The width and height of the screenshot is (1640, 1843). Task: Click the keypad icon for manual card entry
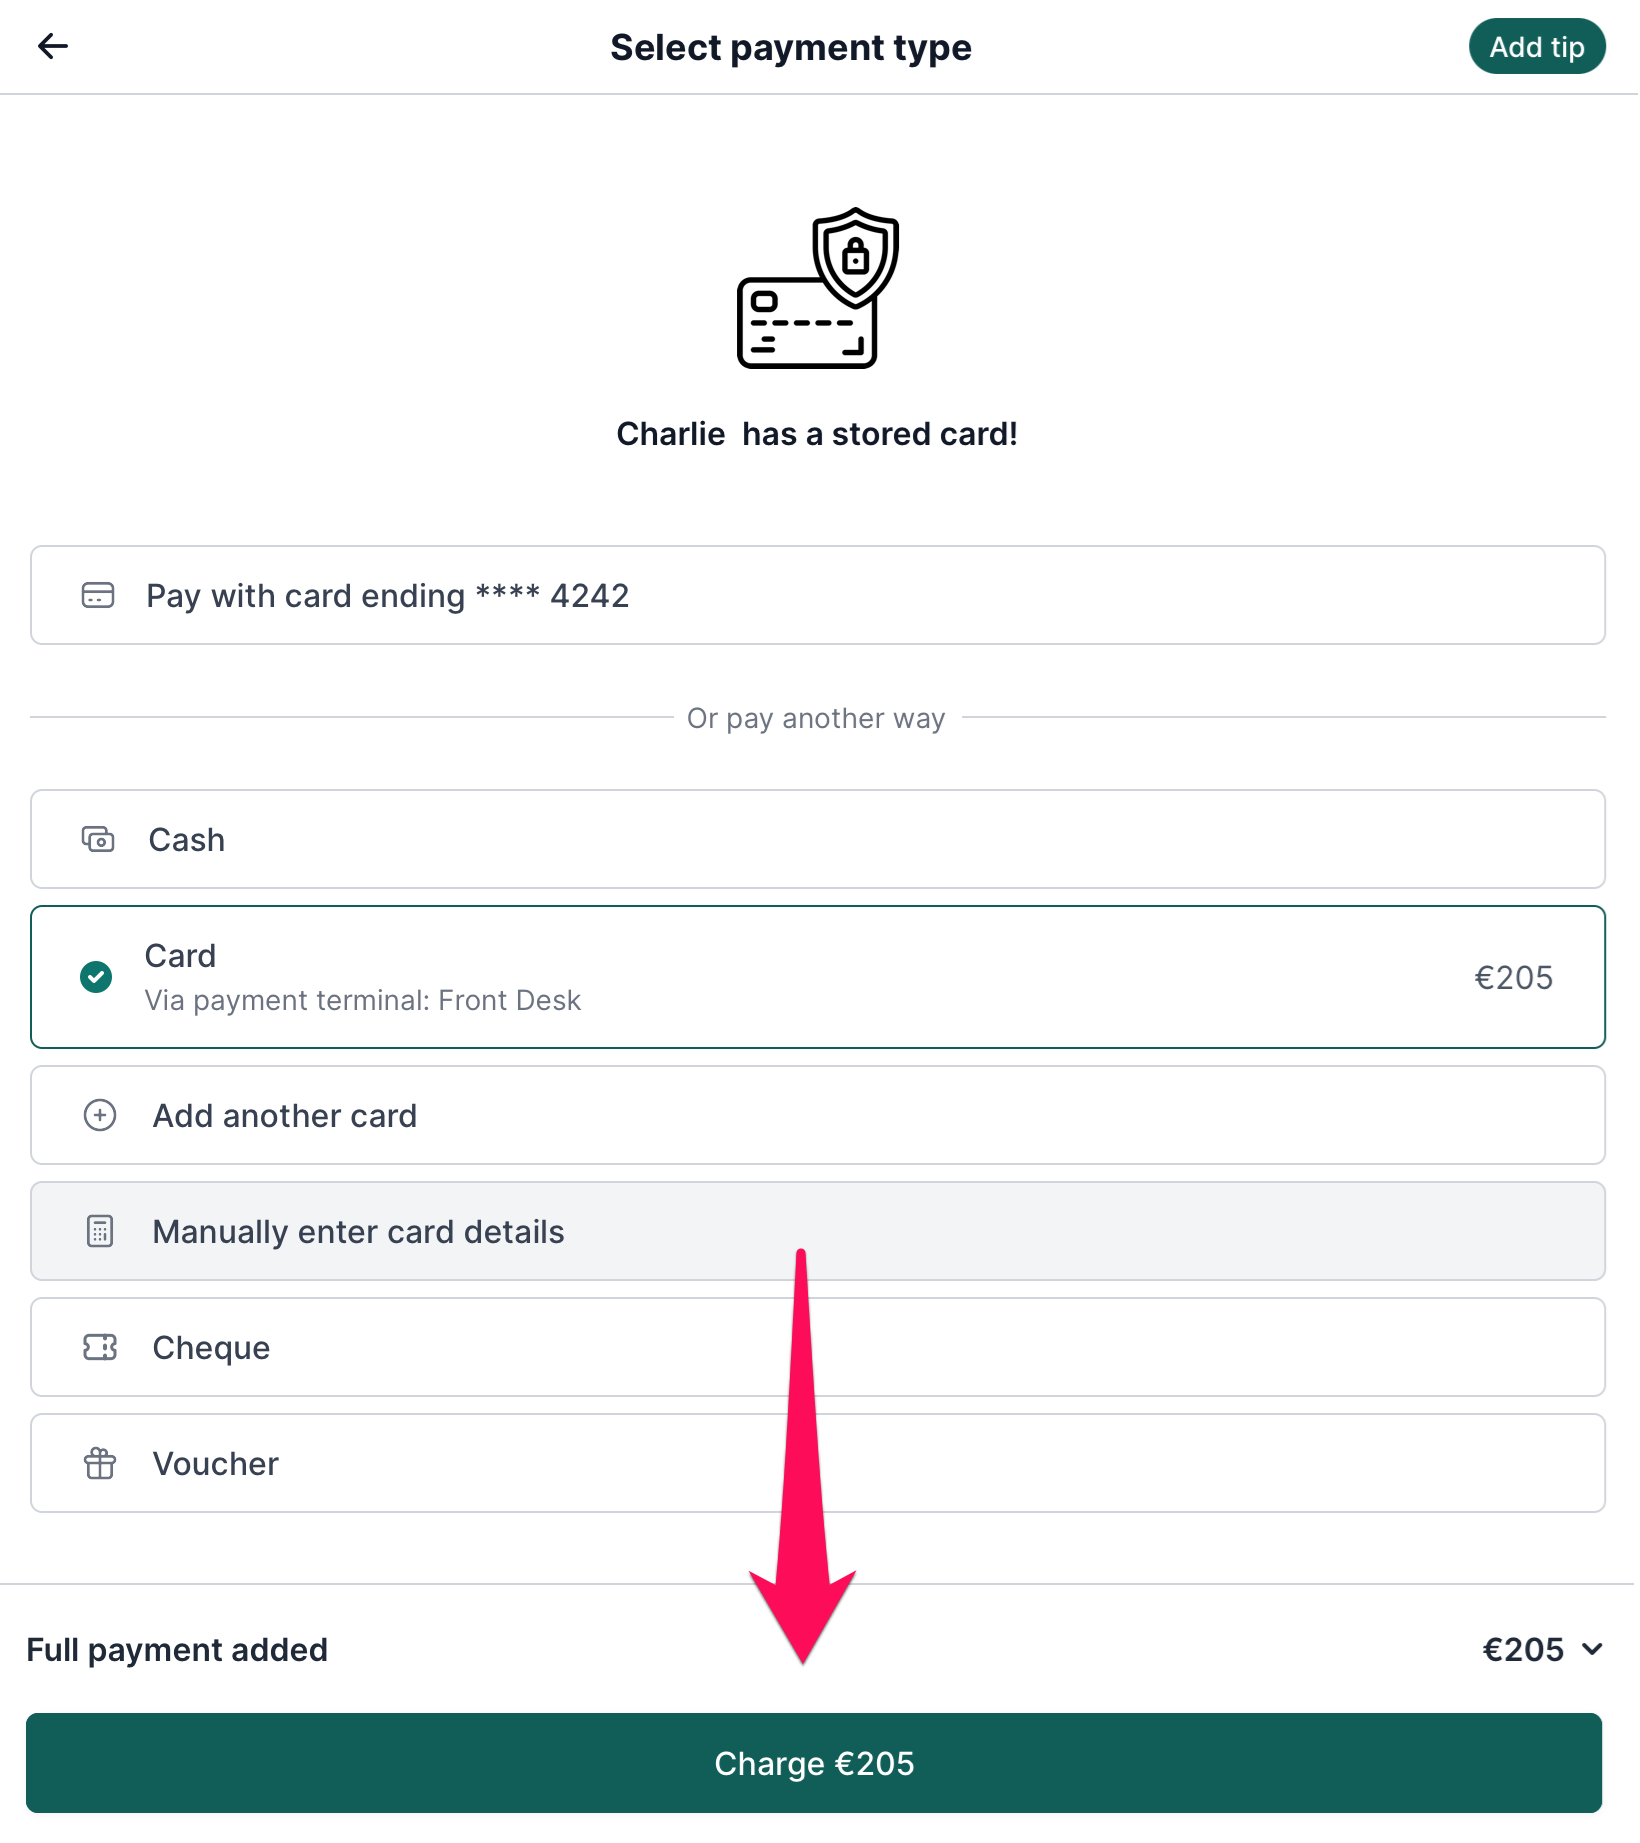[x=100, y=1231]
